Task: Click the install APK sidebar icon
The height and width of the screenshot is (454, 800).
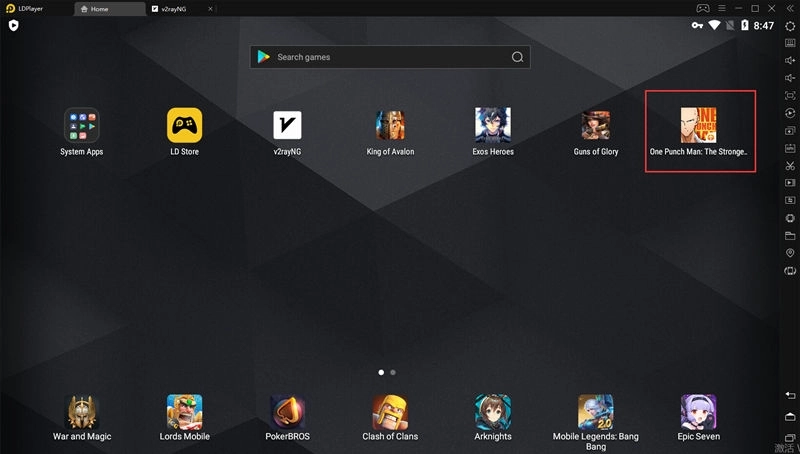Action: point(790,148)
